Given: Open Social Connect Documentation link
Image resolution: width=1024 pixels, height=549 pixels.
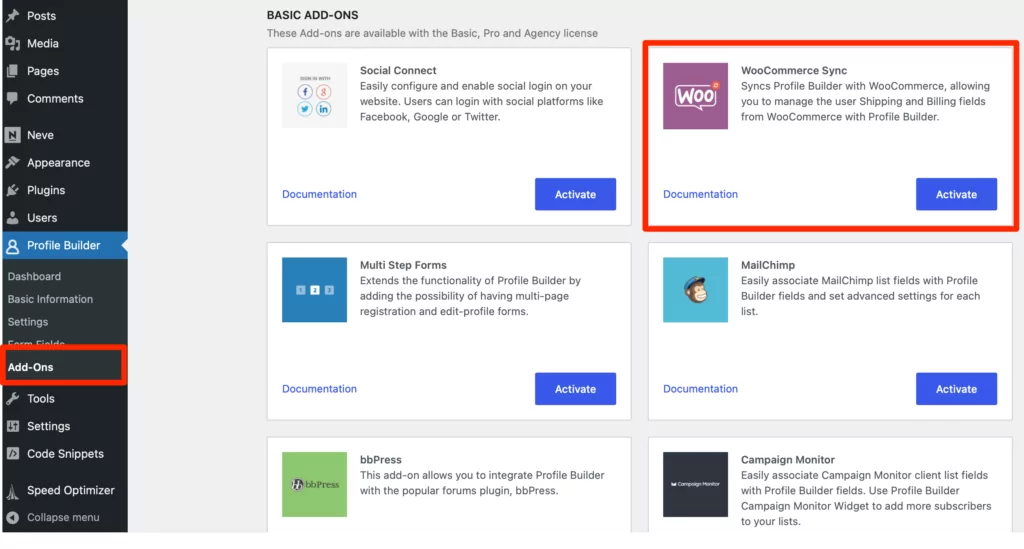Looking at the screenshot, I should click(x=319, y=194).
